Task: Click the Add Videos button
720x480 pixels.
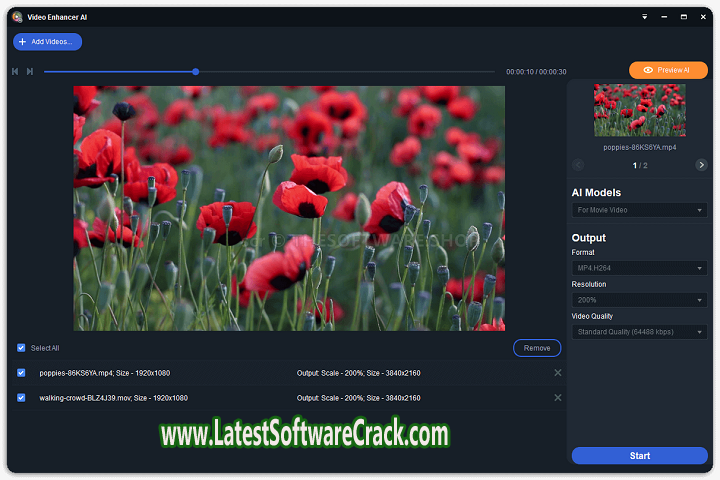Action: (47, 42)
